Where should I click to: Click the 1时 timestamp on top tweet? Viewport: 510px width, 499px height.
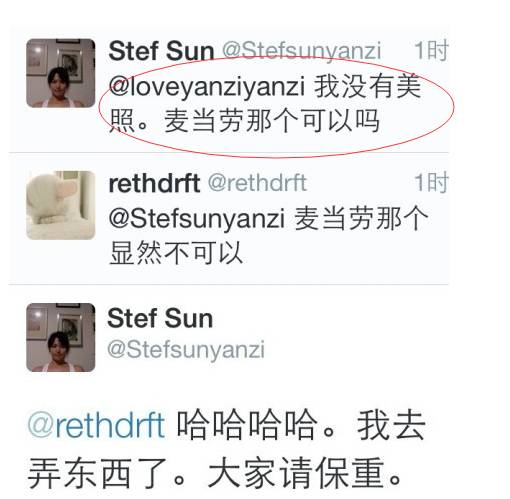(431, 51)
